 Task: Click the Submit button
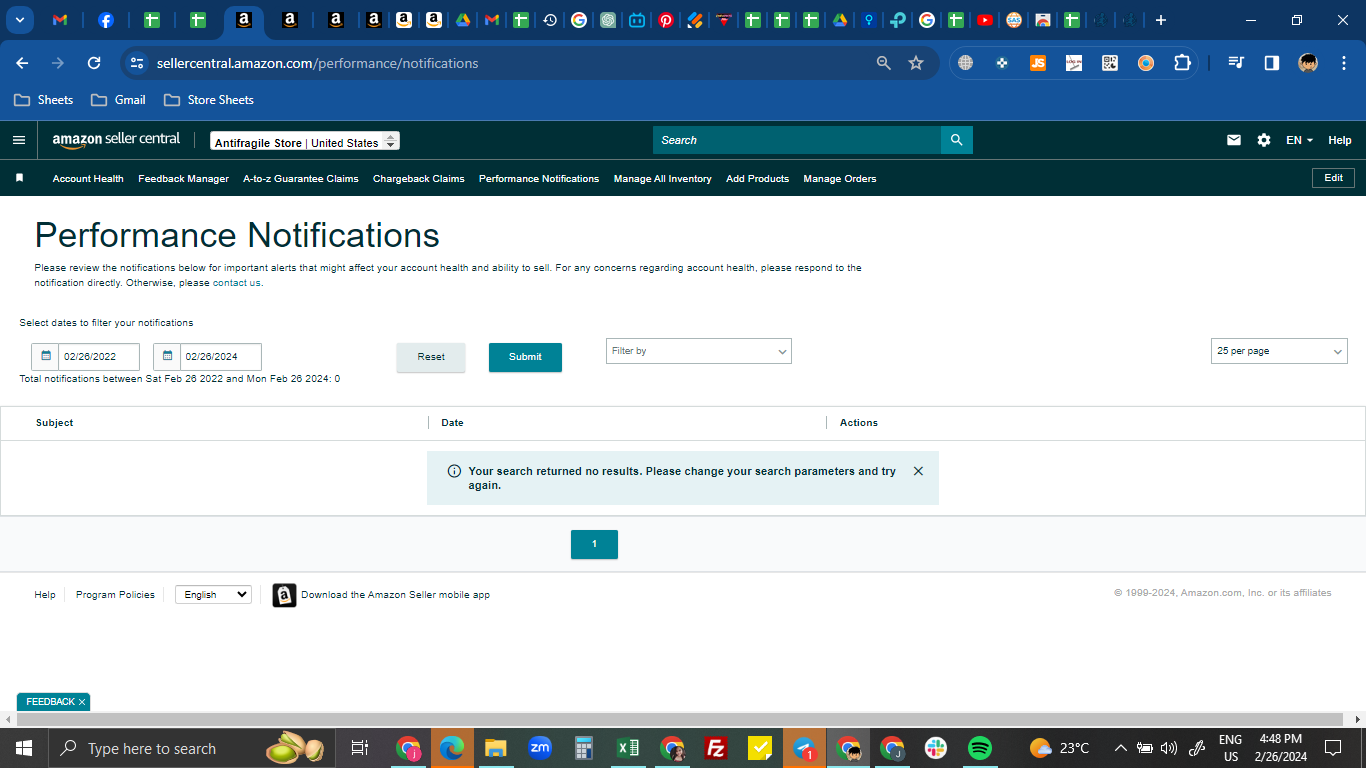click(x=525, y=357)
